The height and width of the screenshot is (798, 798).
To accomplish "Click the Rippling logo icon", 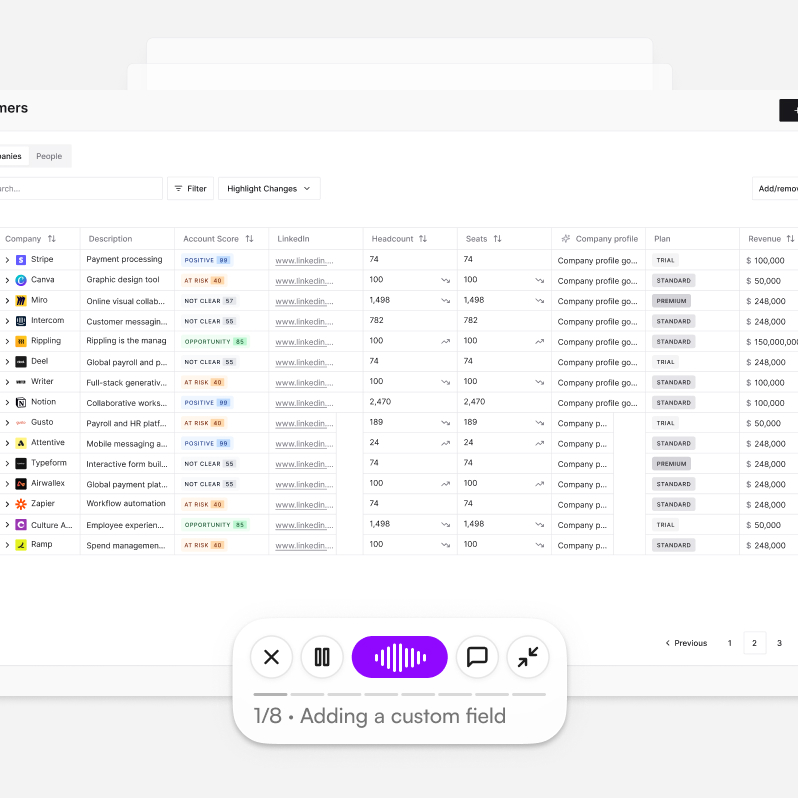I will (x=21, y=341).
